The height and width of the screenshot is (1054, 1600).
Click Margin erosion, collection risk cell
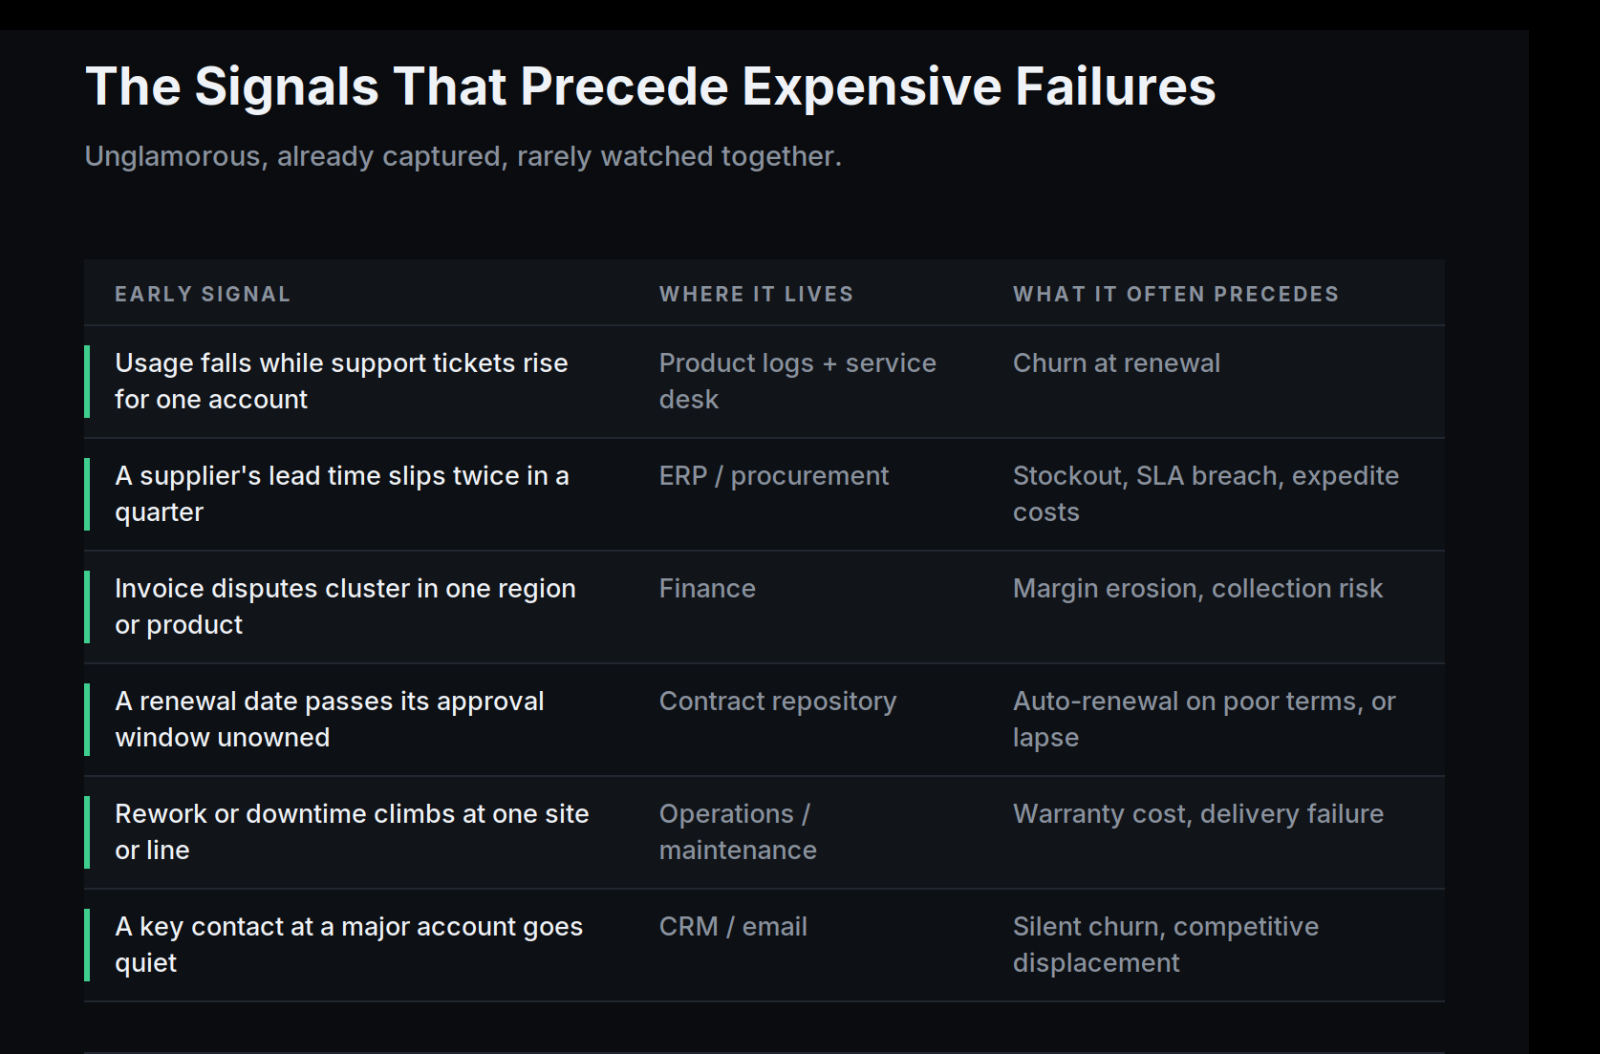click(1197, 589)
